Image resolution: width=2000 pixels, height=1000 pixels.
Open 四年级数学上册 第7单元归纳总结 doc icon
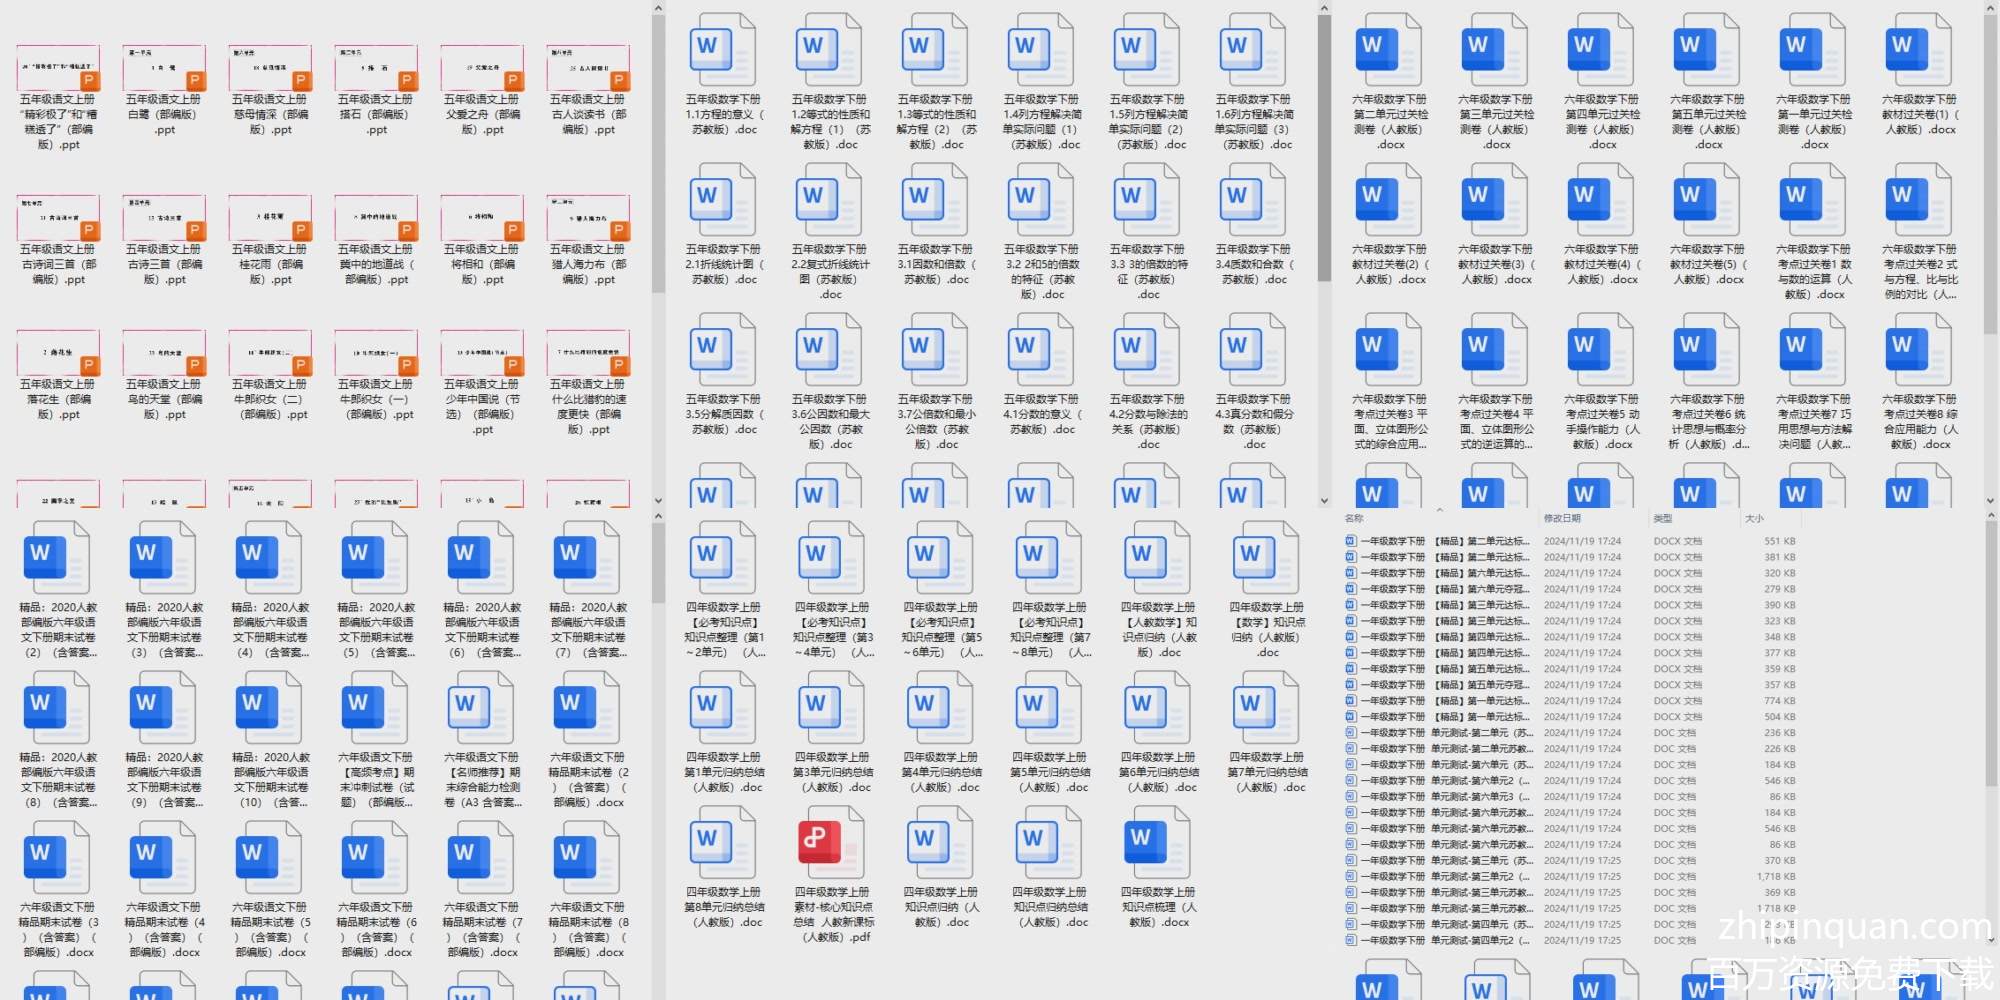pos(1267,708)
